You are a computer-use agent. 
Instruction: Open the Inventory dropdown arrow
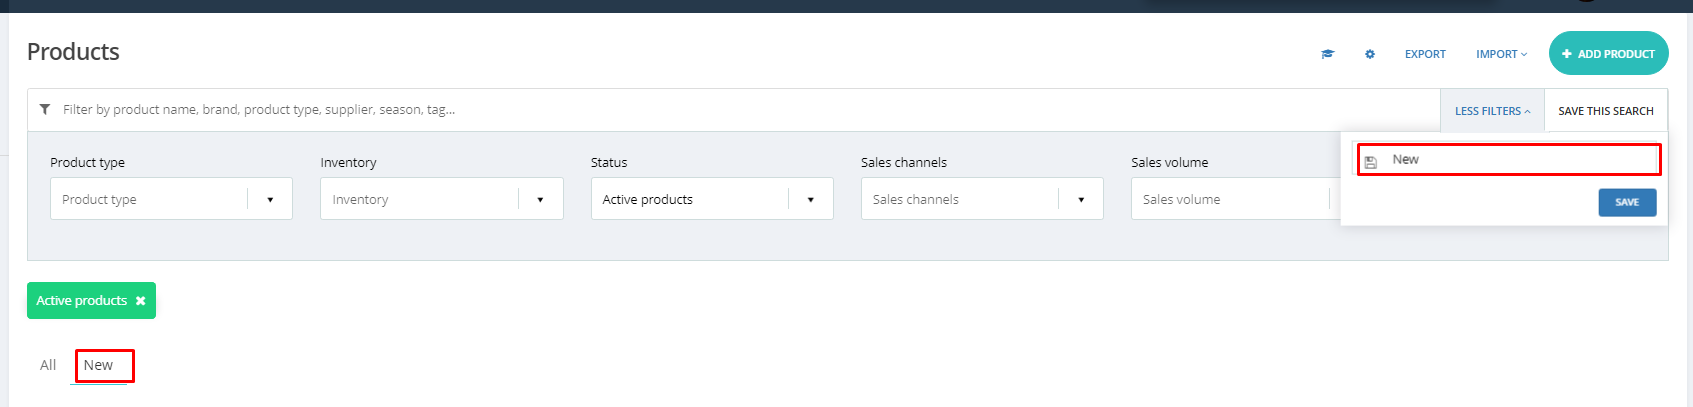(540, 199)
